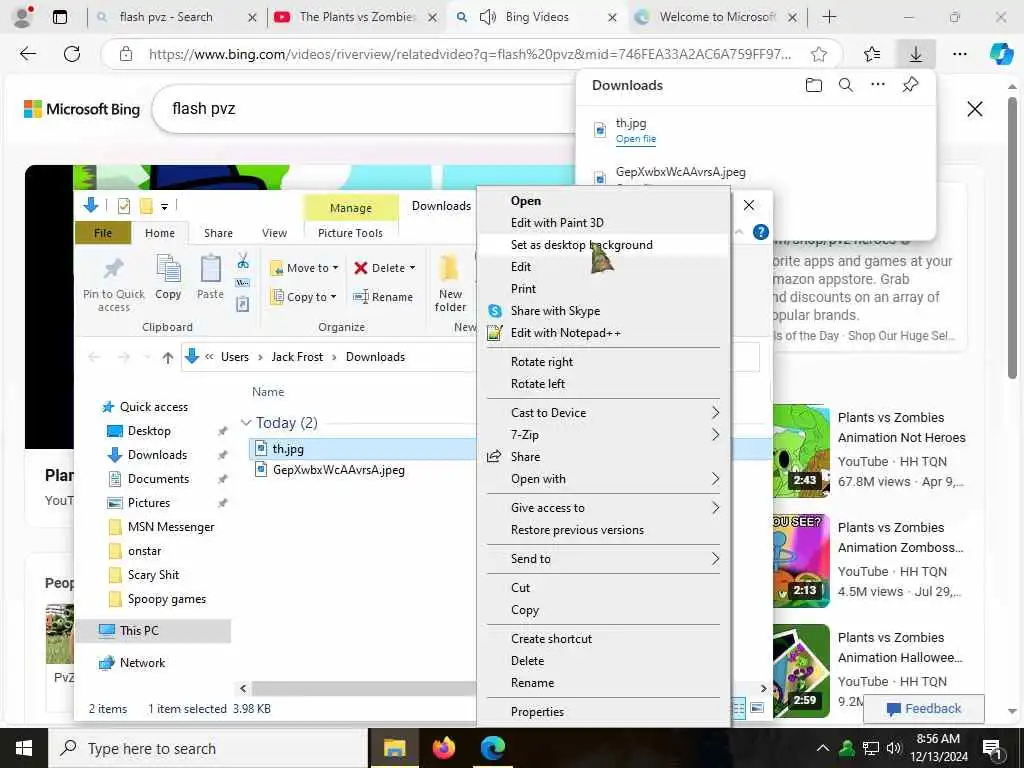
Task: Click Rename in the Organize group
Action: (x=383, y=297)
